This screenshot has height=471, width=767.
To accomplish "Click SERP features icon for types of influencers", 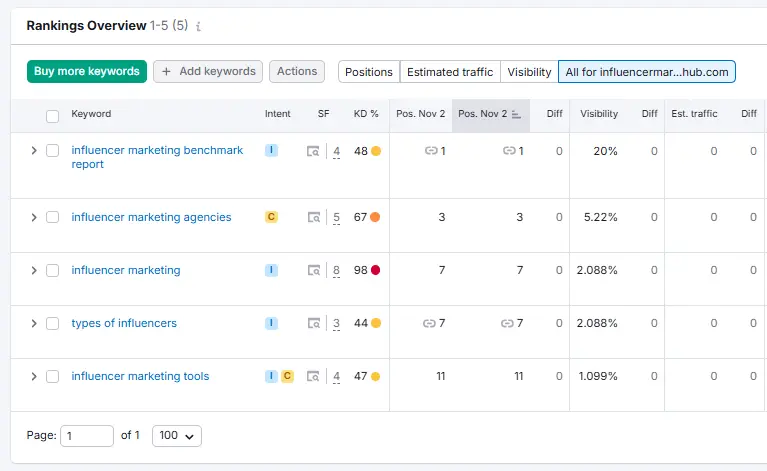I will click(x=313, y=323).
